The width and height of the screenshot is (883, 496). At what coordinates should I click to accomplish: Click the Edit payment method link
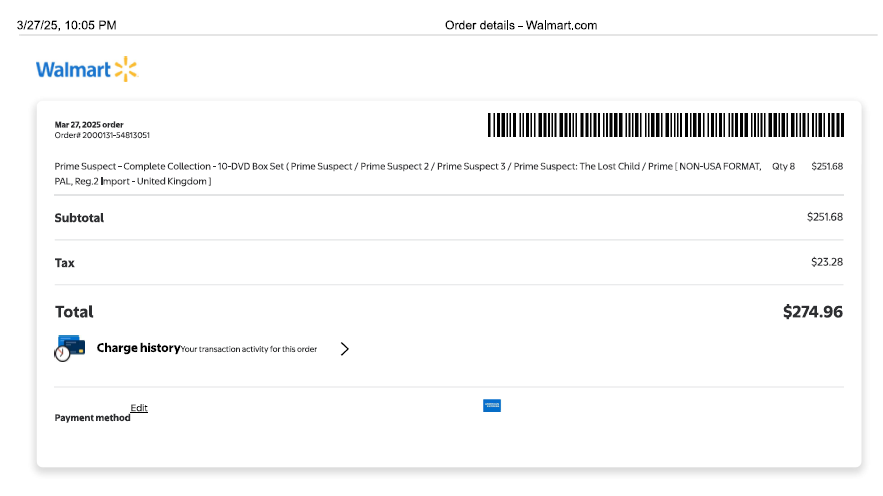tap(139, 408)
